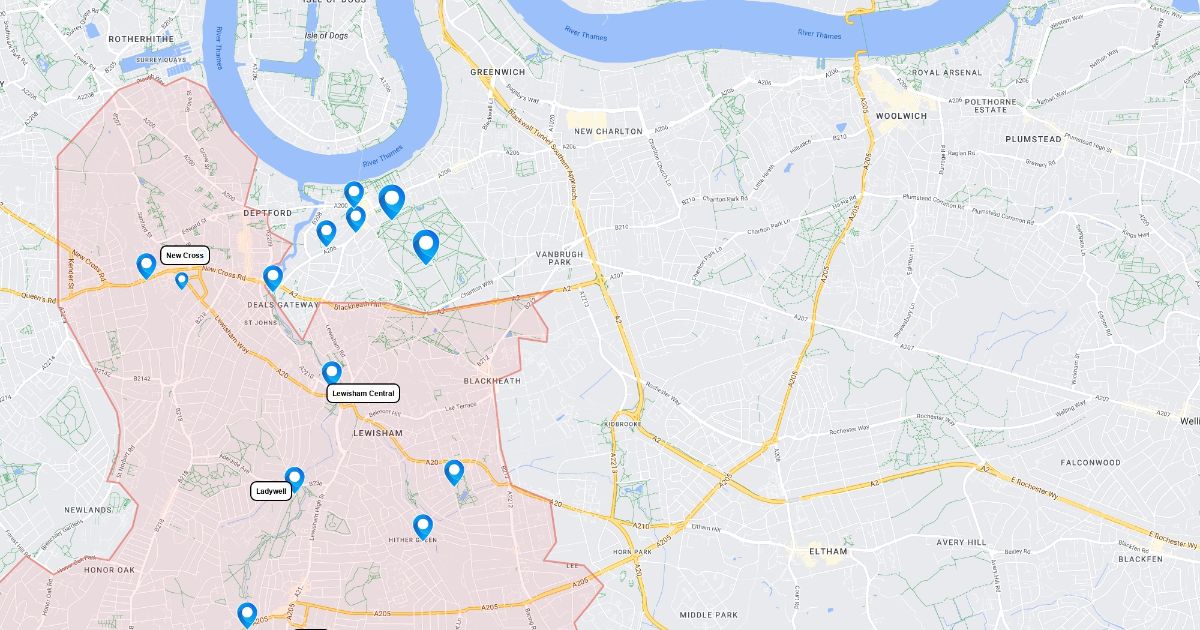
Task: Click the Woolwich place name
Action: 901,116
